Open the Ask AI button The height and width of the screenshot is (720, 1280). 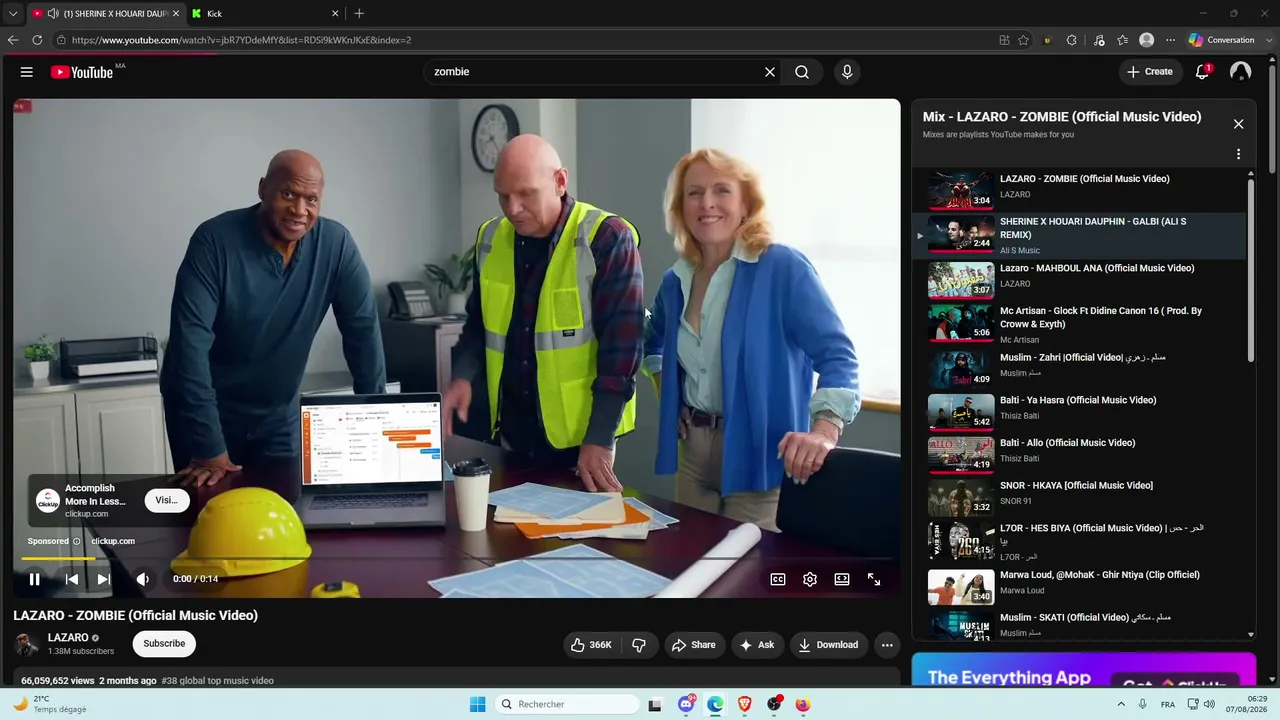(757, 645)
